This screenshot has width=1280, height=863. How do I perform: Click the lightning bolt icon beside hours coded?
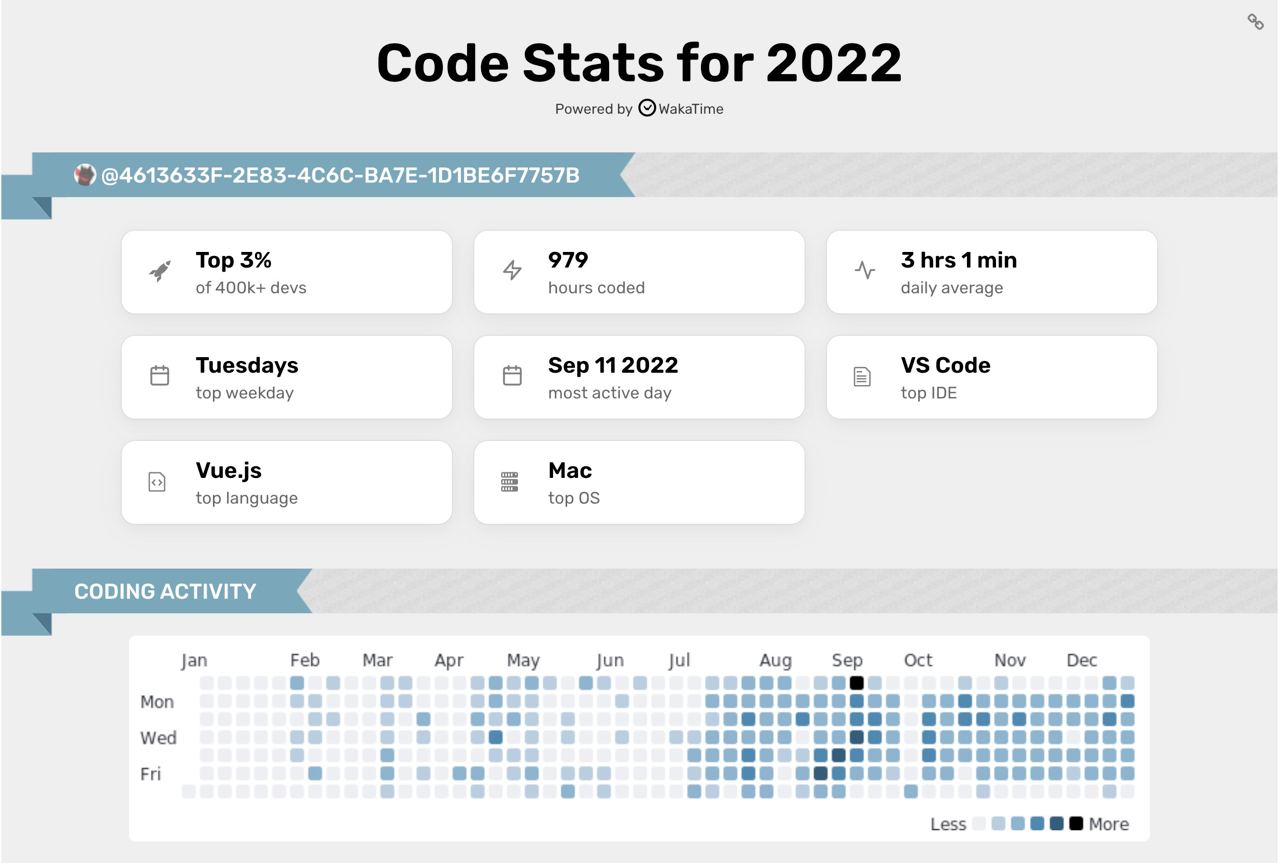click(512, 271)
